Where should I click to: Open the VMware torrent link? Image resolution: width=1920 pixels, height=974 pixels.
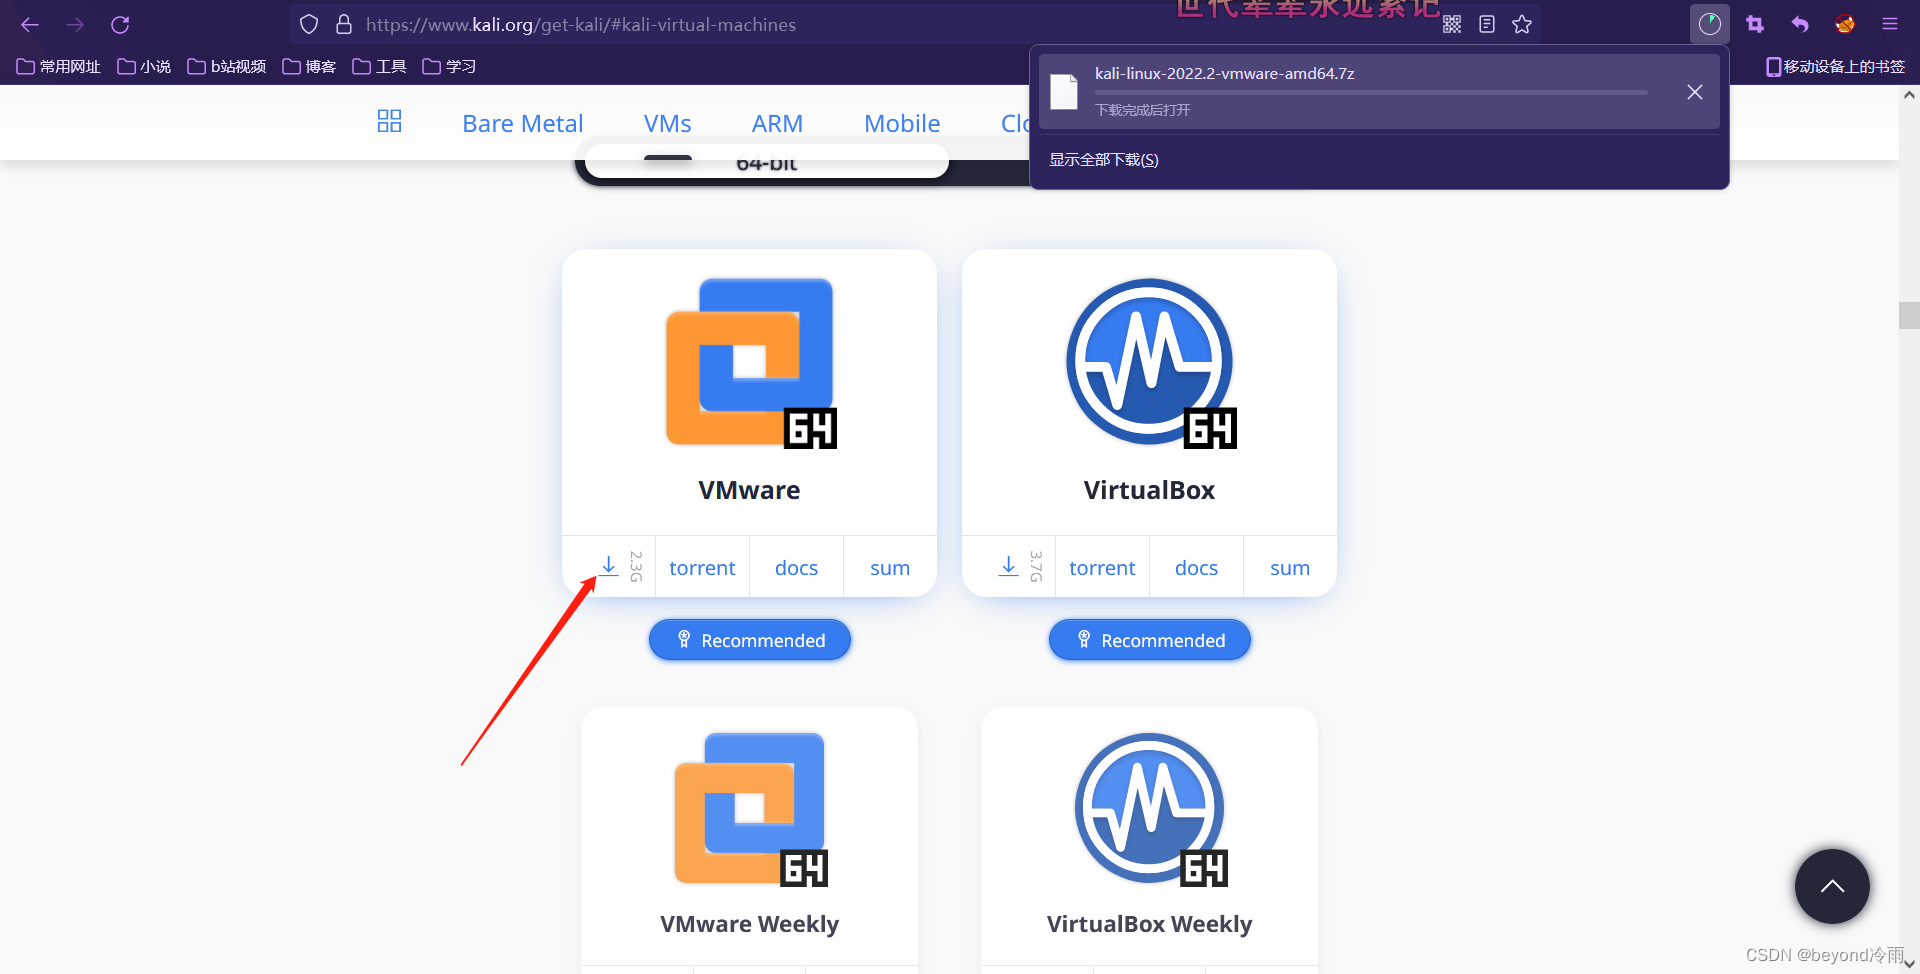[702, 568]
